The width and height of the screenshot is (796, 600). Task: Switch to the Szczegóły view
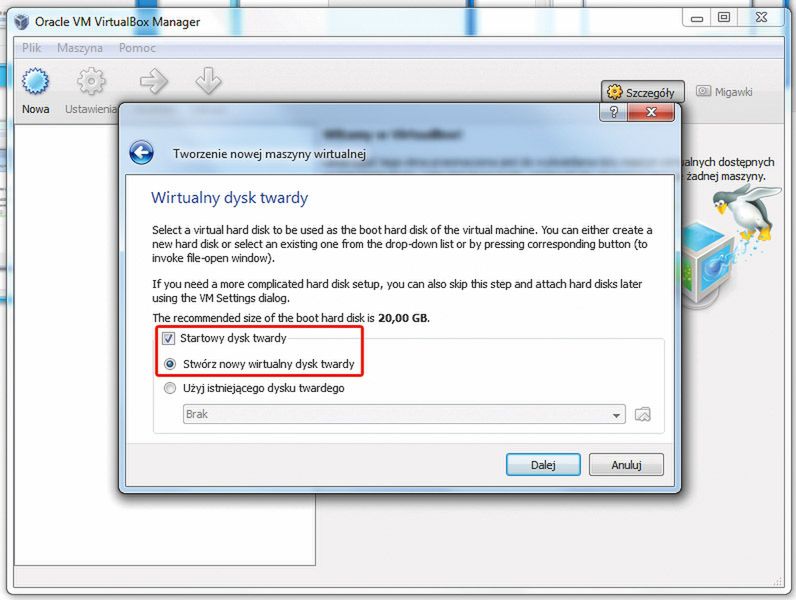(643, 92)
